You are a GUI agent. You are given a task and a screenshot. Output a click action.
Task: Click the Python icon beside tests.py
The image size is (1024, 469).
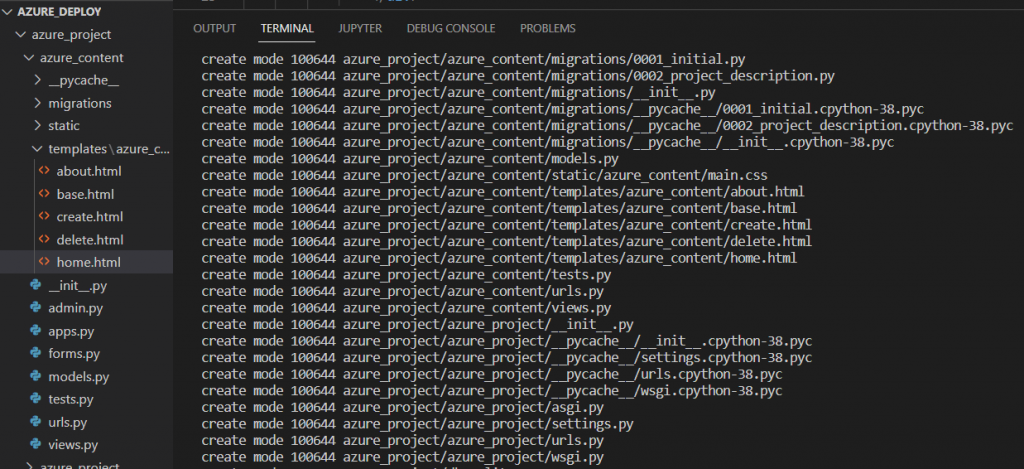pyautogui.click(x=36, y=399)
